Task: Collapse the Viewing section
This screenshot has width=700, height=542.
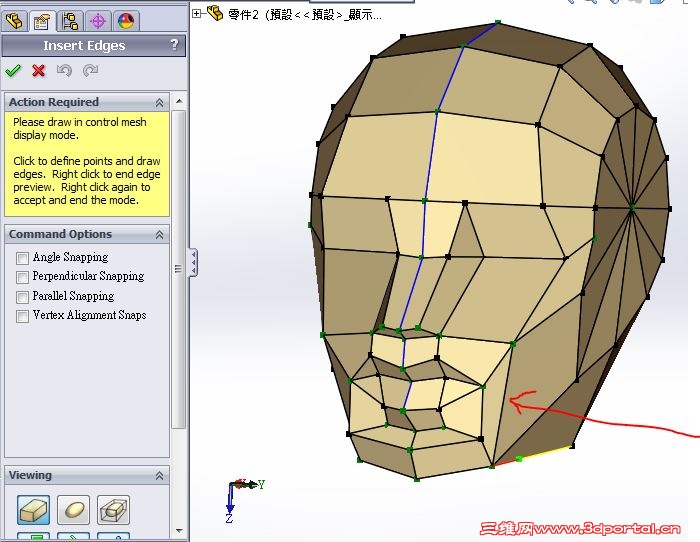Action: (x=159, y=476)
